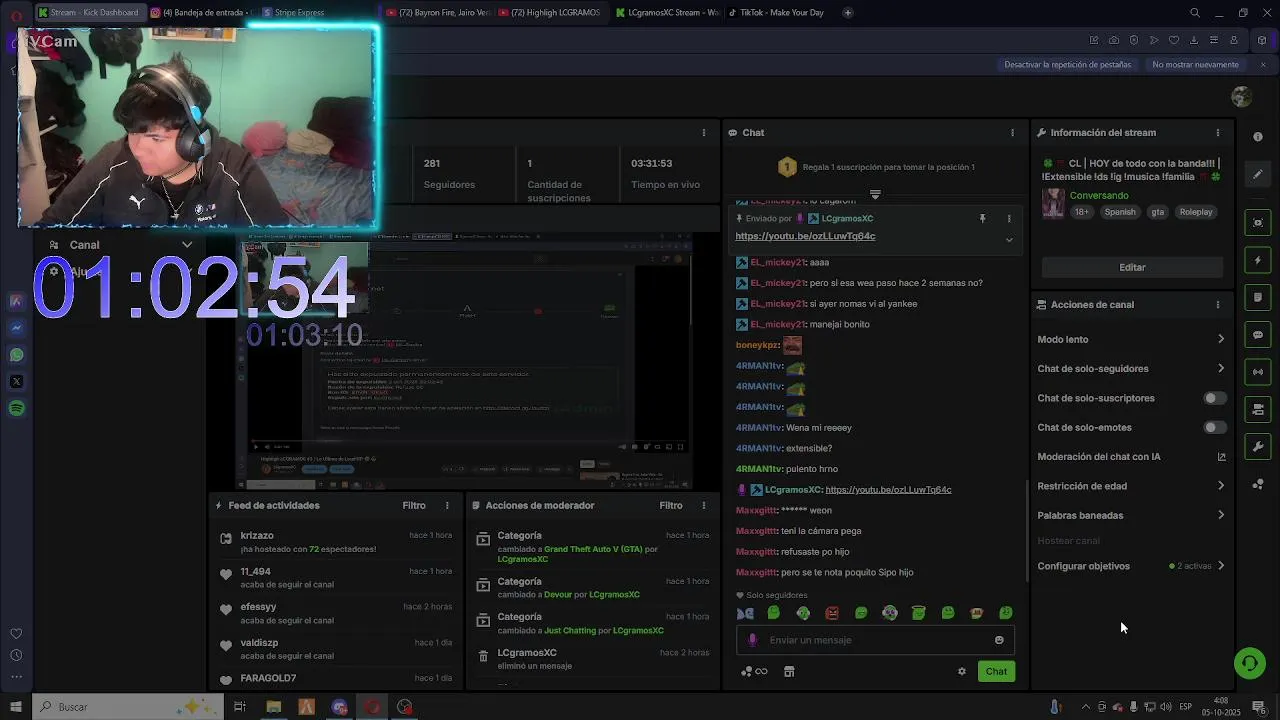This screenshot has height=720, width=1280.
Task: Switch to Bayron Fire, Jairo Vera tab
Action: click(438, 13)
